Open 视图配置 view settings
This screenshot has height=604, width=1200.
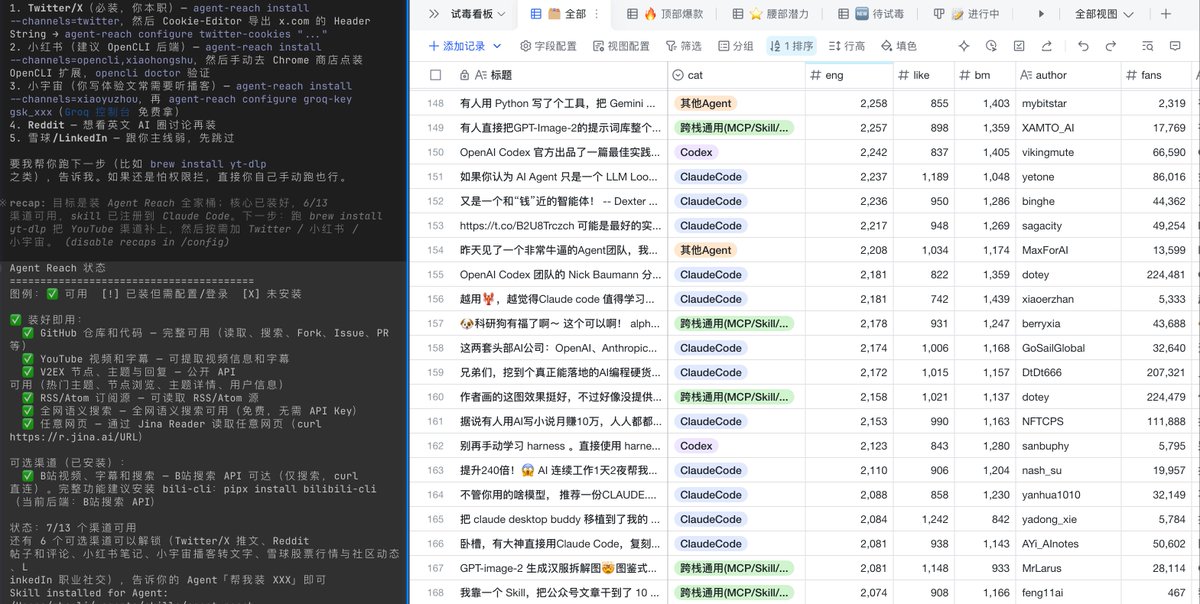620,46
